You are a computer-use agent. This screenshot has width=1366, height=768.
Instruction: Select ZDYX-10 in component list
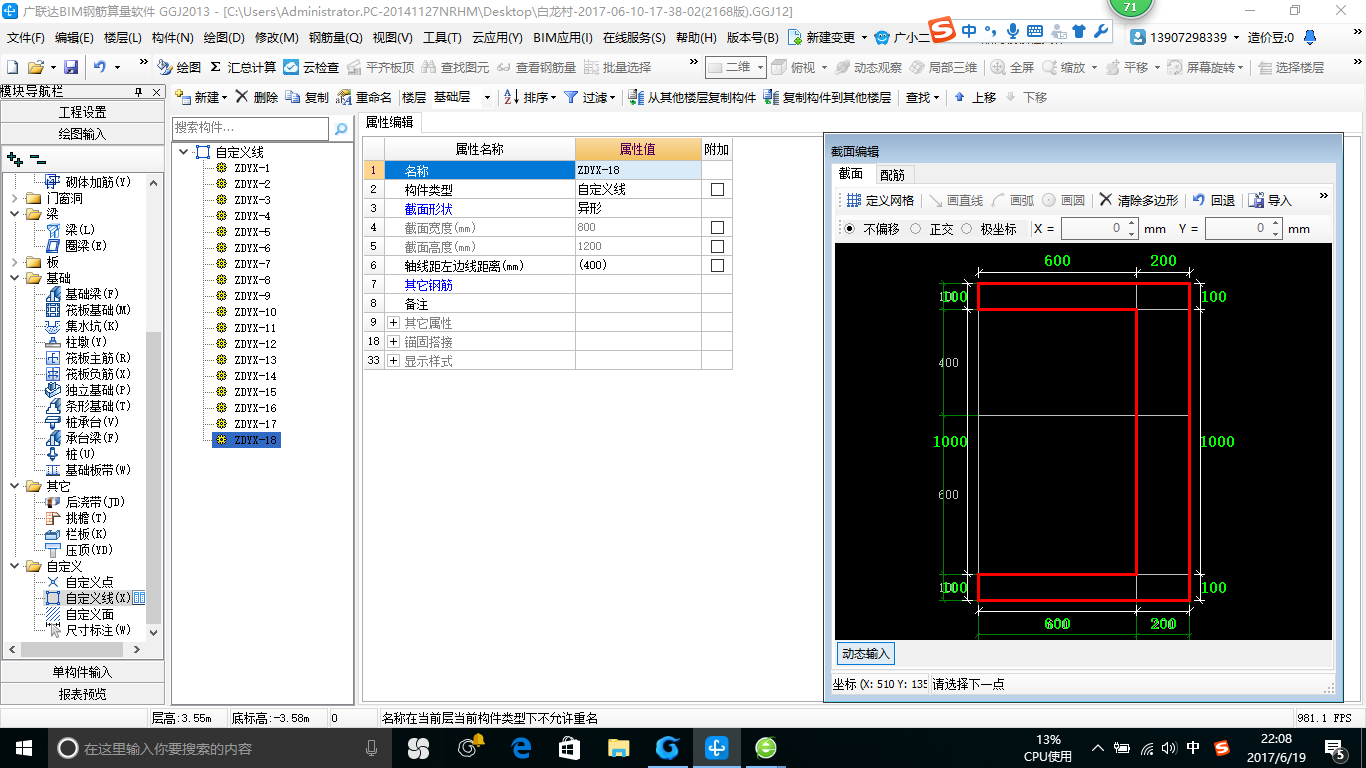[255, 312]
